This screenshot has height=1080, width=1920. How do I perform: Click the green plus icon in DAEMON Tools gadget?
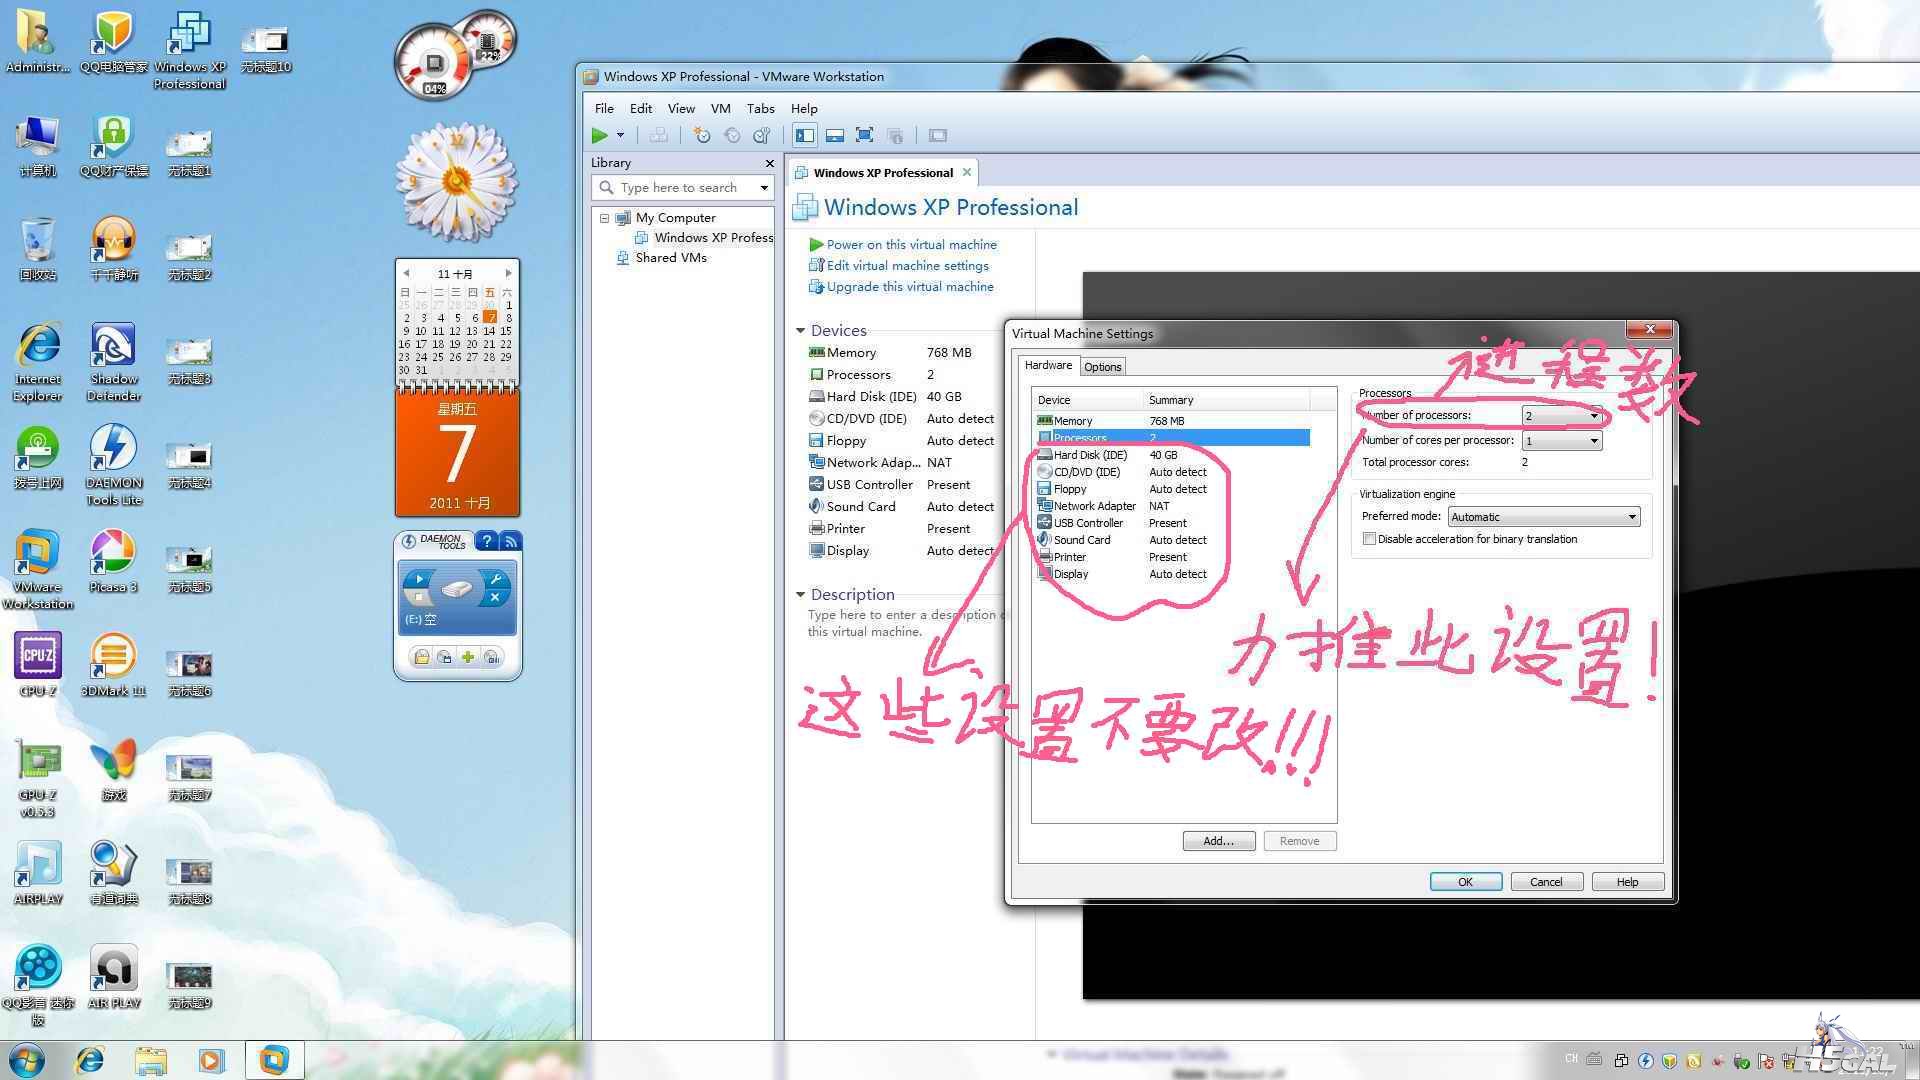coord(467,657)
